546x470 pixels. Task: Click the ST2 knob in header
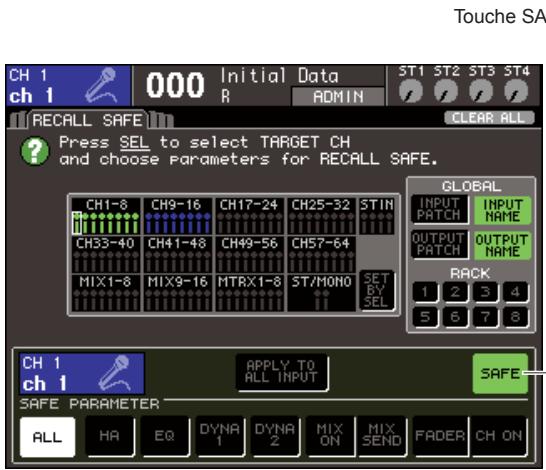446,92
